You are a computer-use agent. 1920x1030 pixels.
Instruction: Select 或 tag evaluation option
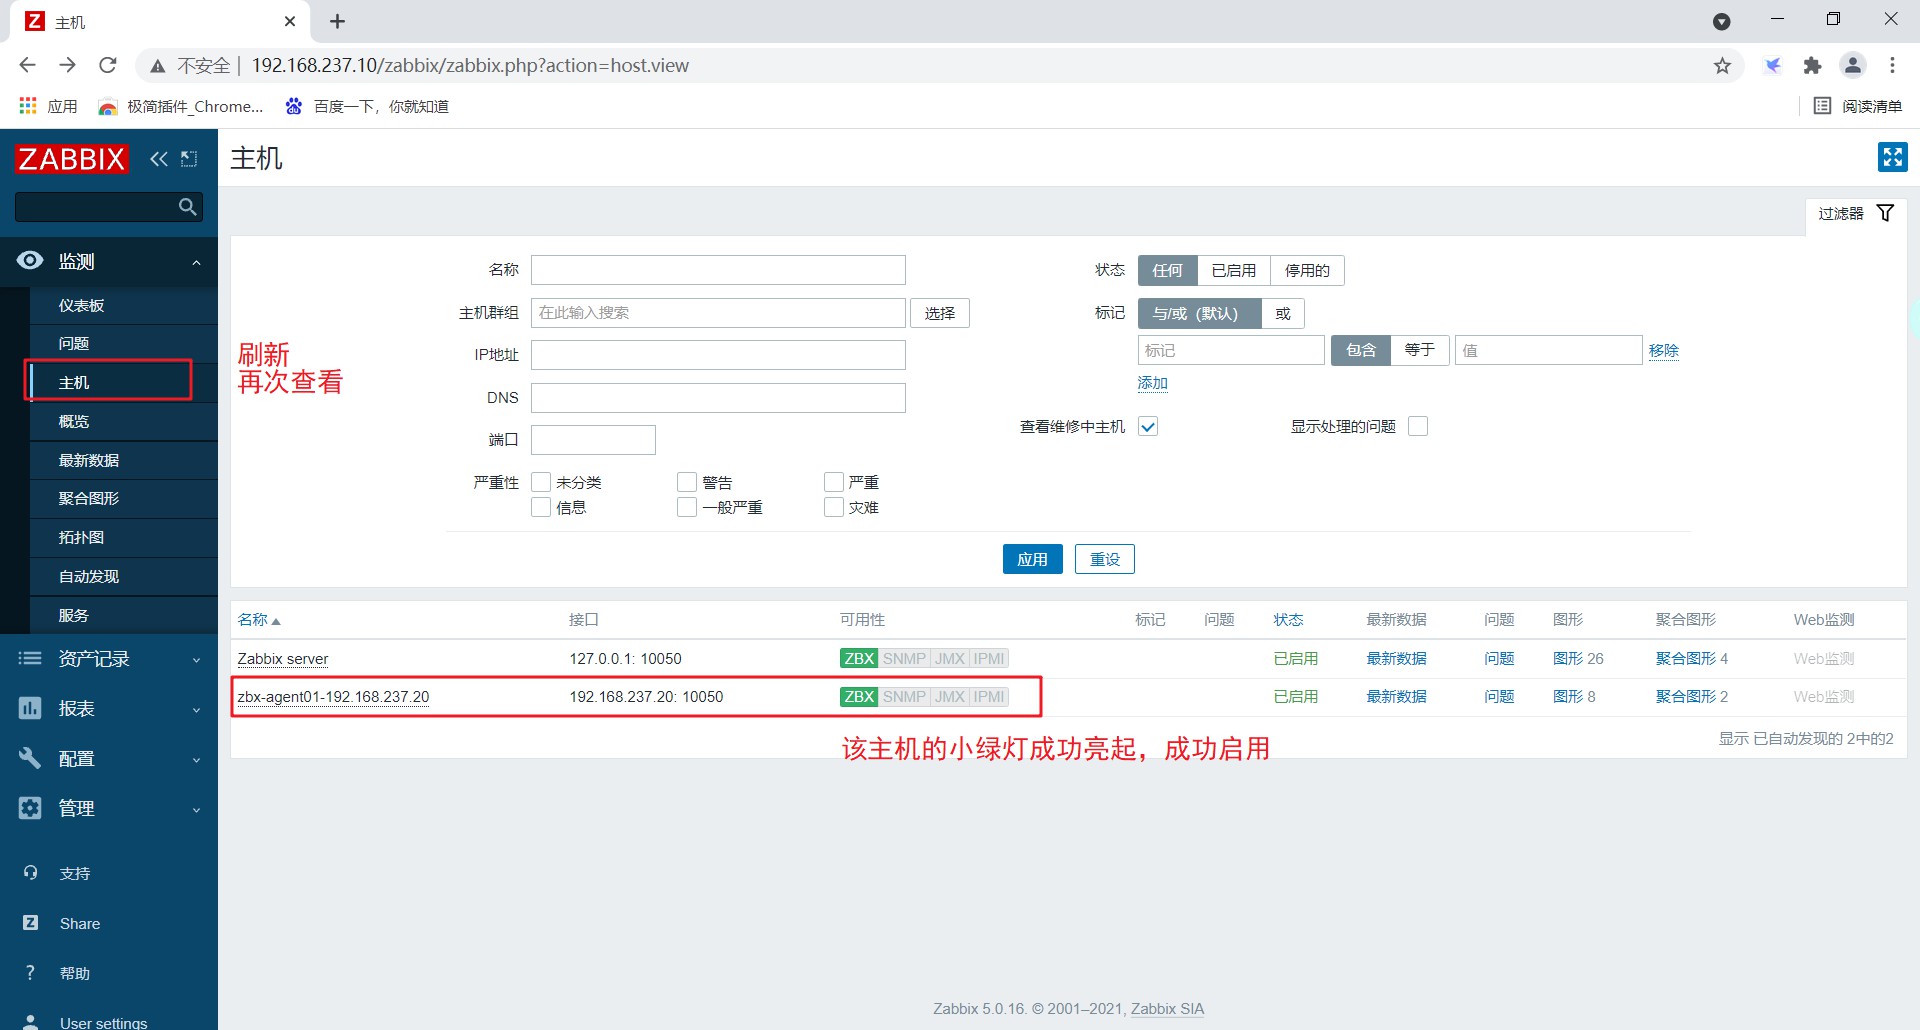[x=1283, y=313]
